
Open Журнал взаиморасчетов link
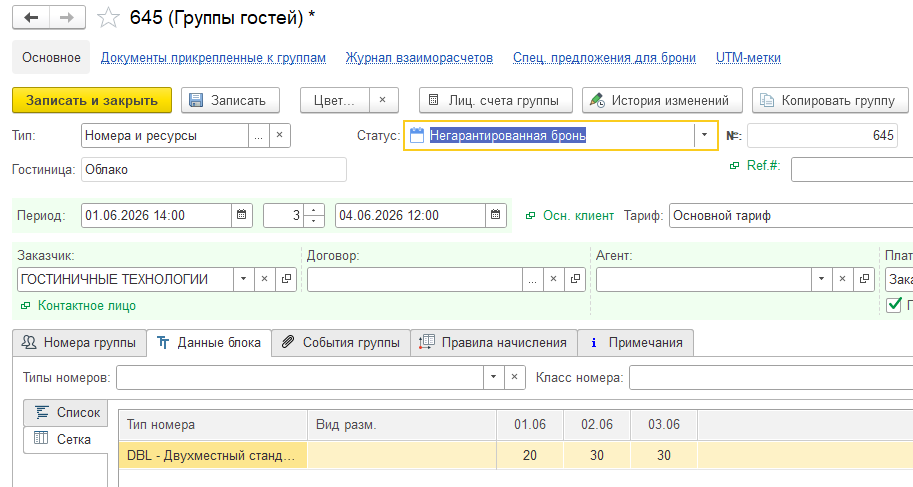(x=419, y=58)
